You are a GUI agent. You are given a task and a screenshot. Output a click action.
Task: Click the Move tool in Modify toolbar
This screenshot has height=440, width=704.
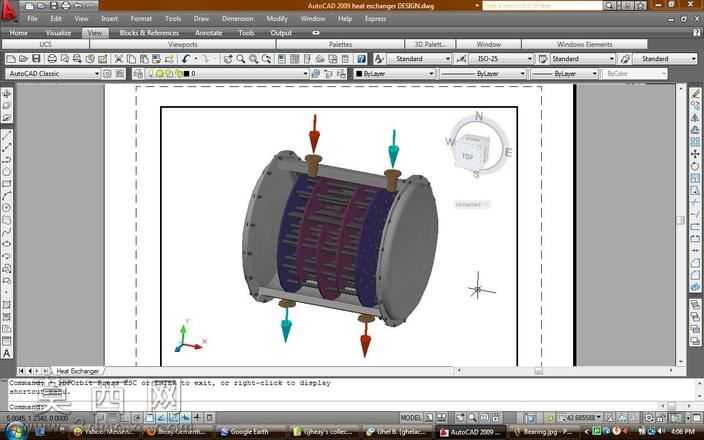695,154
